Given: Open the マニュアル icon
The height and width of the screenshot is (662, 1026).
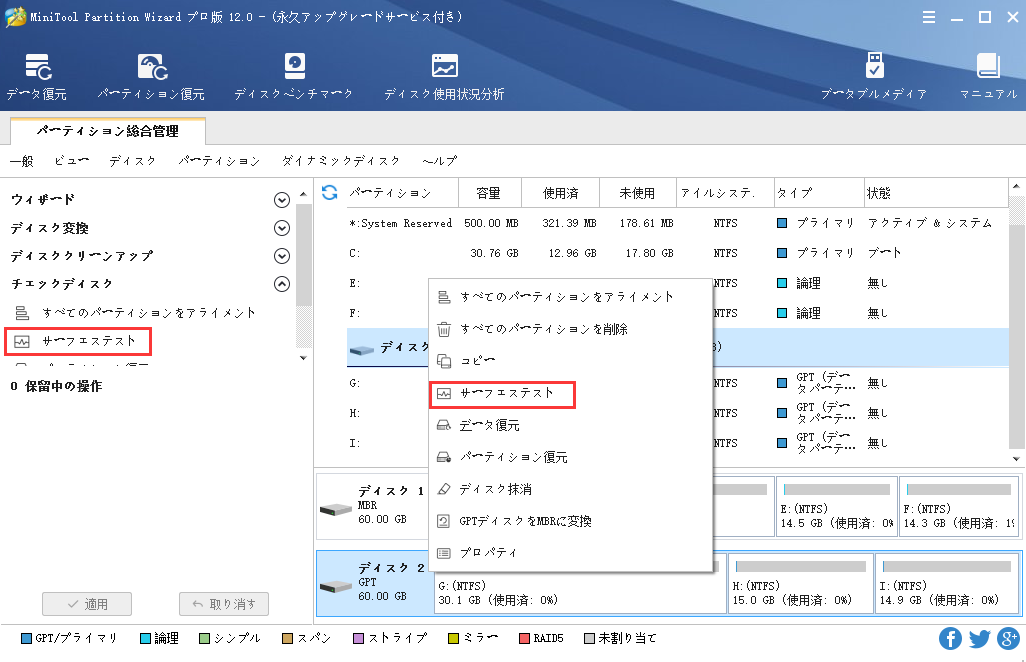Looking at the screenshot, I should click(x=988, y=77).
